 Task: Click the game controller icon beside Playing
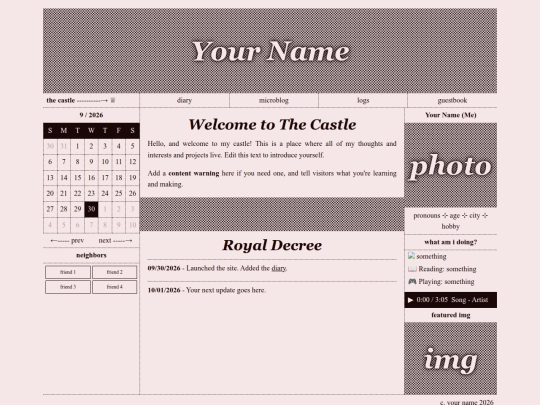[x=412, y=281]
